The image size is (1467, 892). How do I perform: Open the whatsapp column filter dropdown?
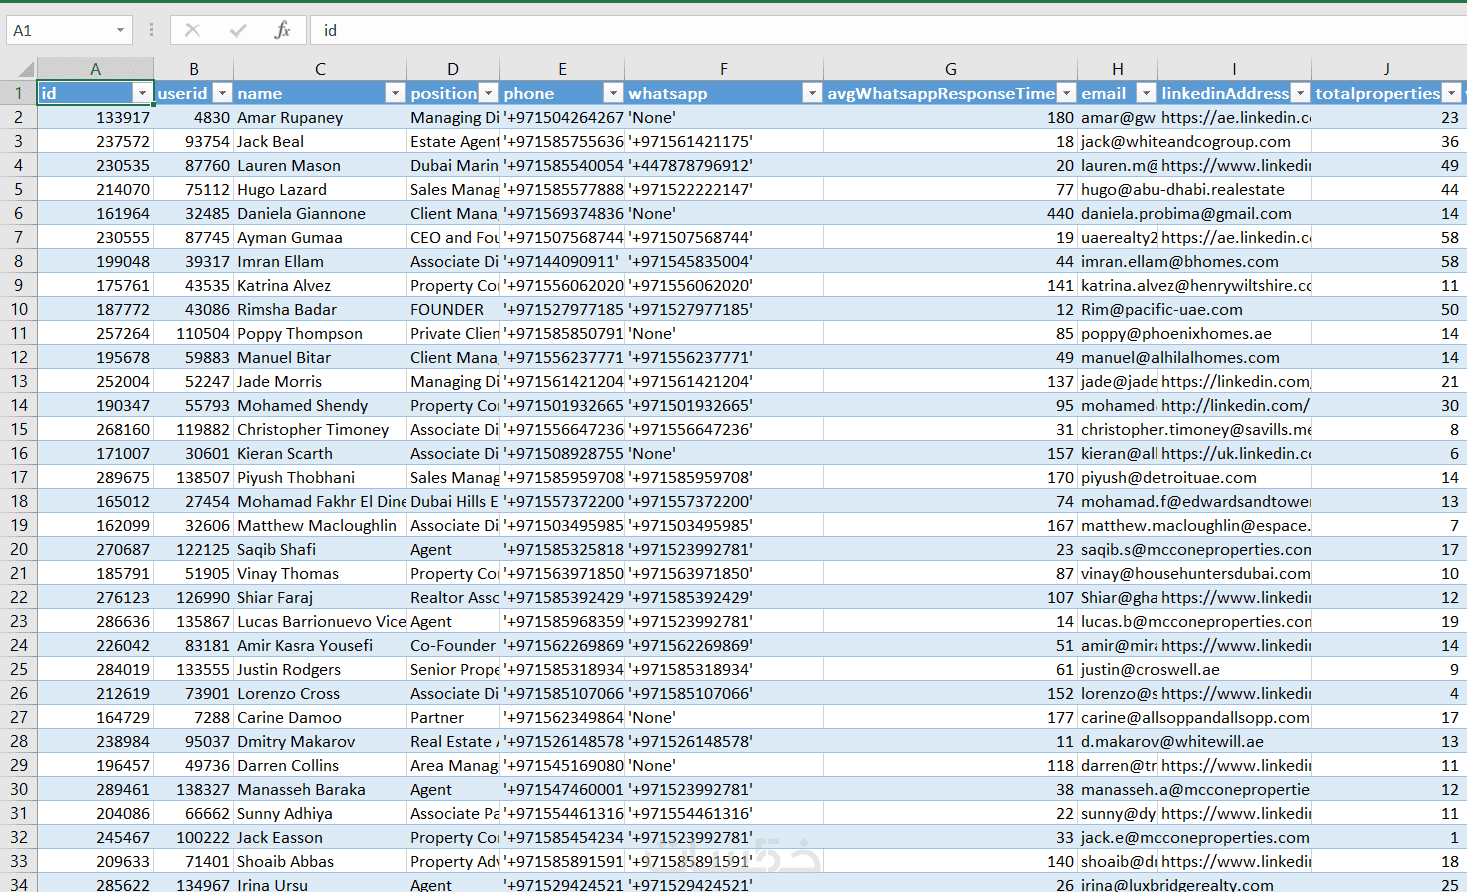click(x=812, y=93)
